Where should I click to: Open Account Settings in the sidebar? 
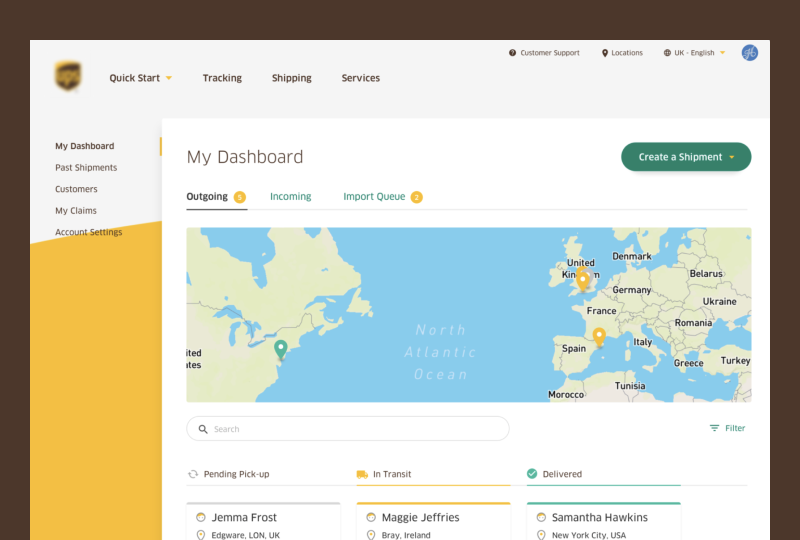tap(89, 232)
